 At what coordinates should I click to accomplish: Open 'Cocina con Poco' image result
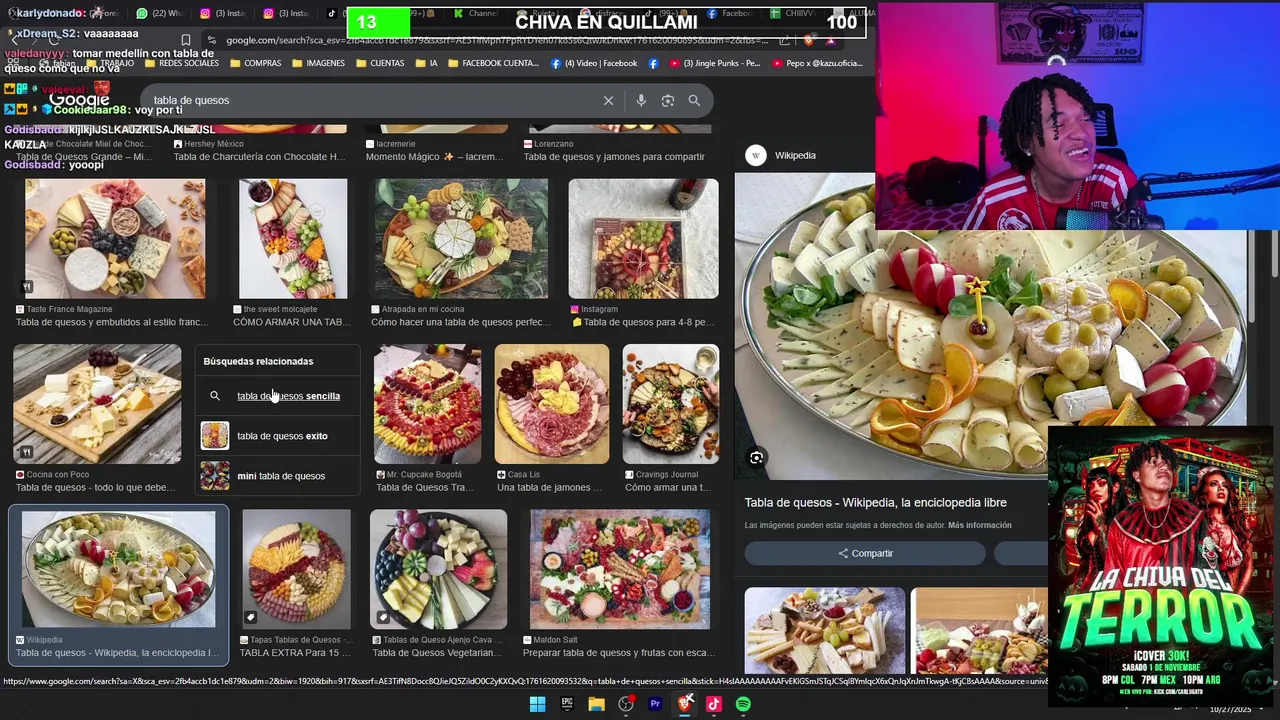pyautogui.click(x=97, y=404)
